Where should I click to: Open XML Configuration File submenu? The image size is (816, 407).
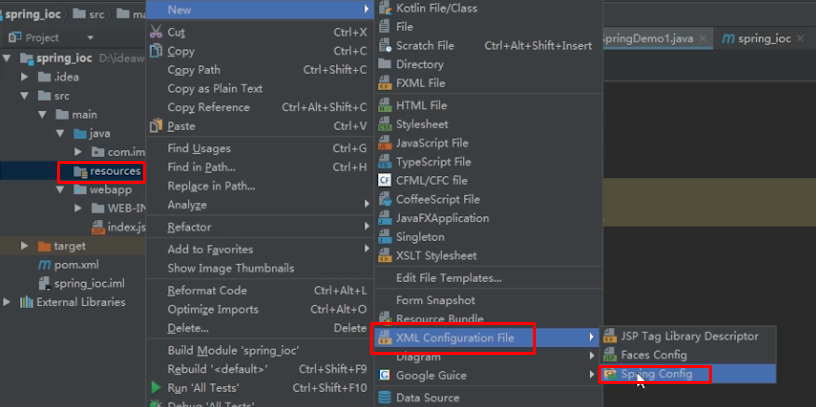(487, 338)
